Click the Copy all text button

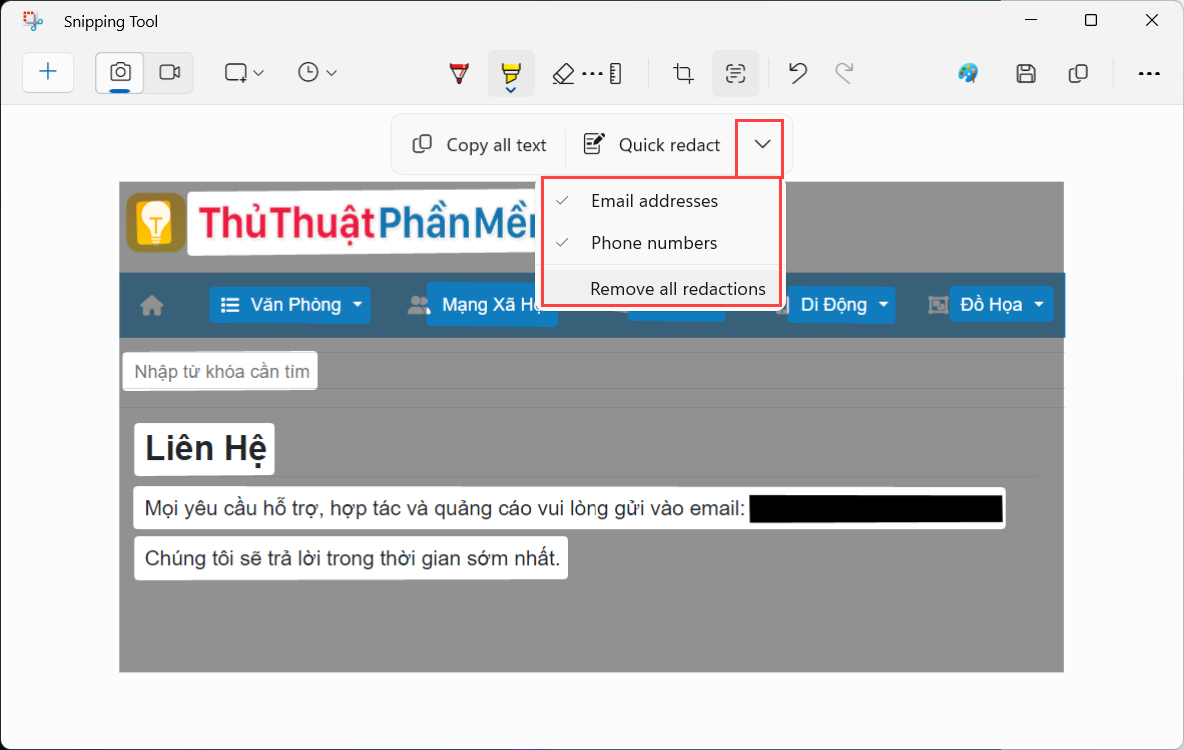[x=478, y=145]
